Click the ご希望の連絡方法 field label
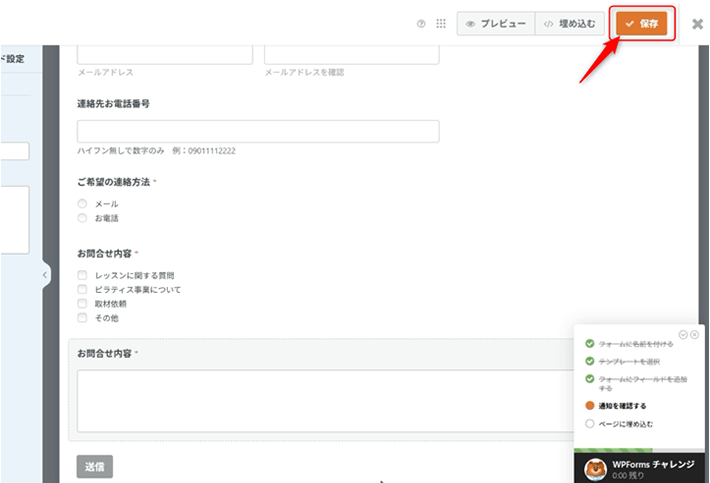 (x=113, y=182)
